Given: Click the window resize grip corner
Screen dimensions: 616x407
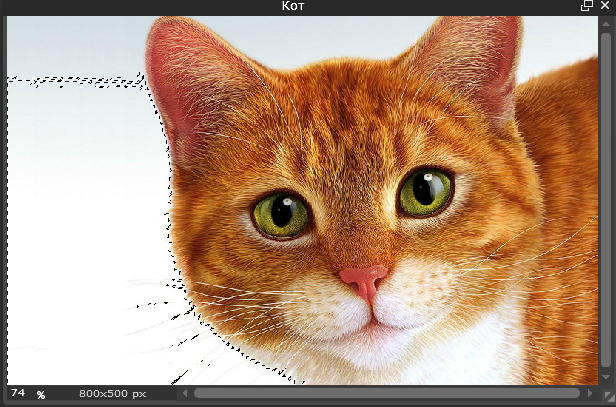Looking at the screenshot, I should (x=608, y=395).
